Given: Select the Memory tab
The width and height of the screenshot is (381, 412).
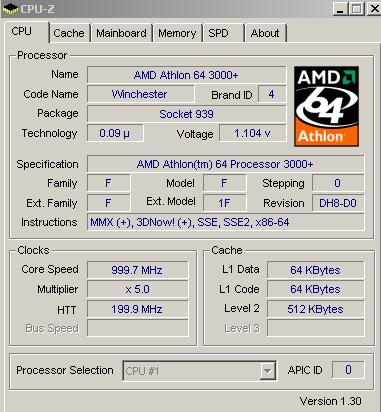Looking at the screenshot, I should (x=177, y=33).
